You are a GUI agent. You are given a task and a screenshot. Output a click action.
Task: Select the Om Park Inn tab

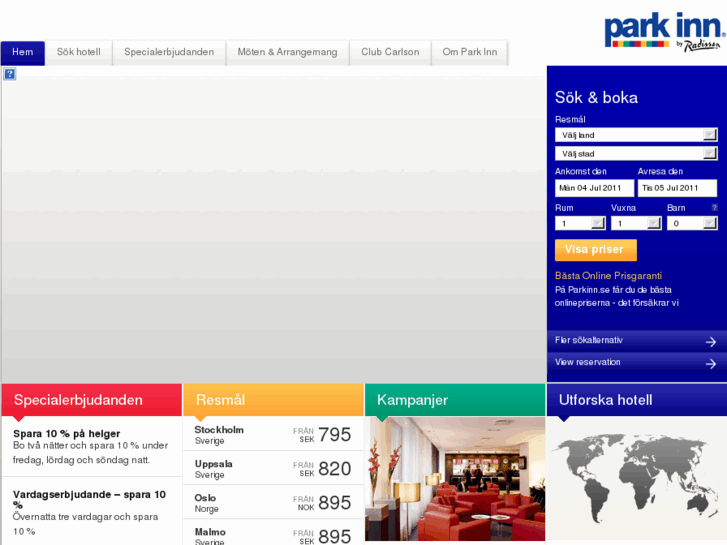(470, 52)
